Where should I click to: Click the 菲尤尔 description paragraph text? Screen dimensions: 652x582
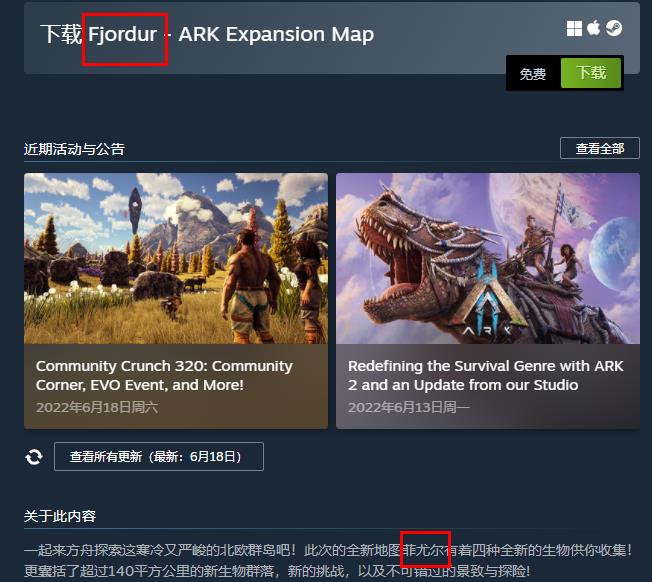click(328, 560)
